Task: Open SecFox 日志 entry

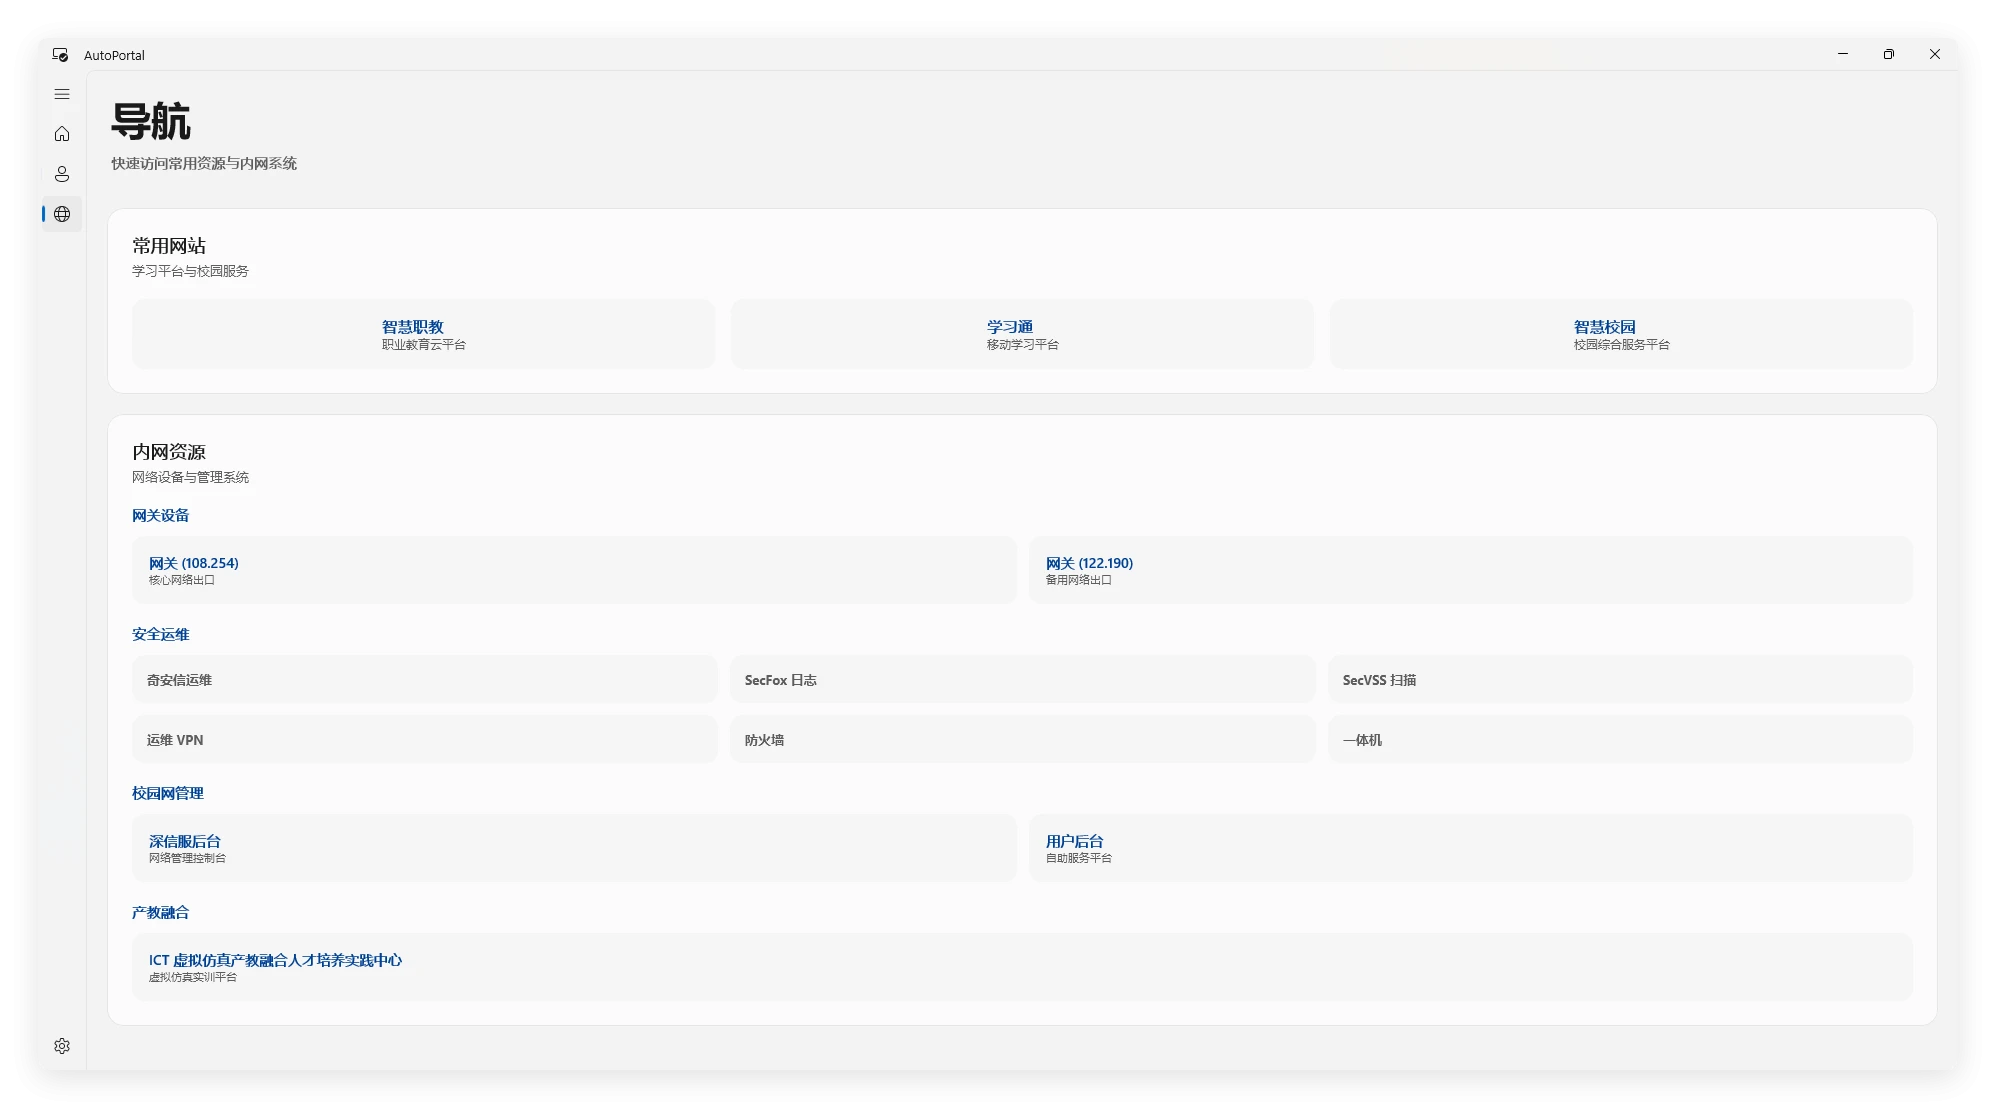Action: pos(1021,680)
